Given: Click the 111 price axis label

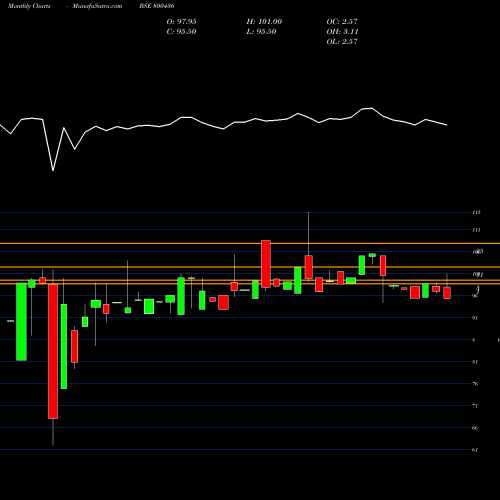Looking at the screenshot, I should coord(476,230).
